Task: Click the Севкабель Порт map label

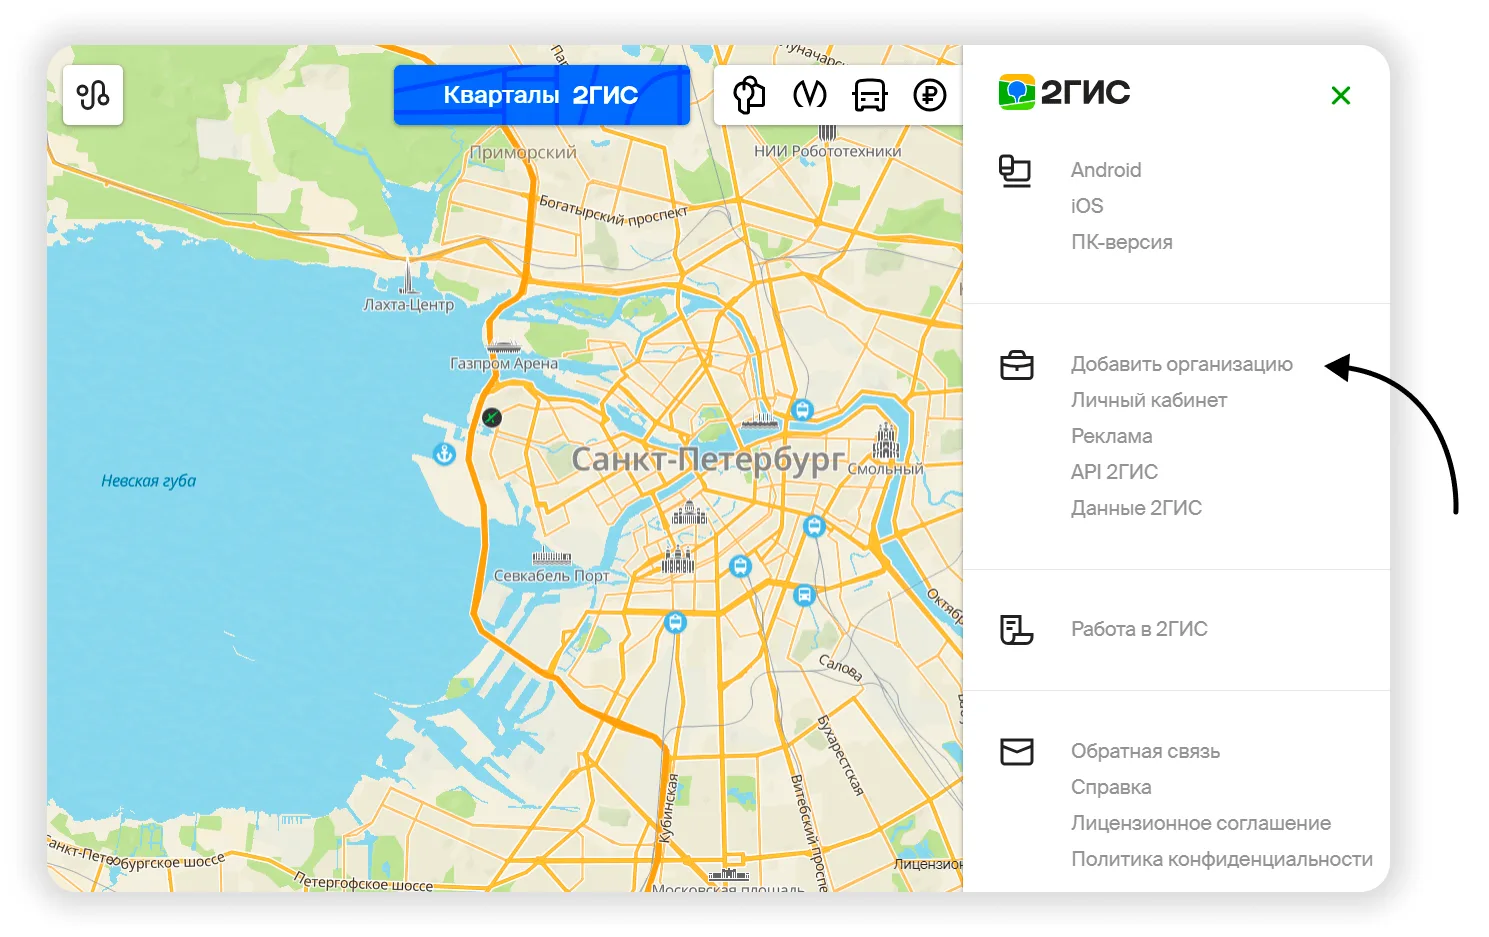Action: coord(551,576)
